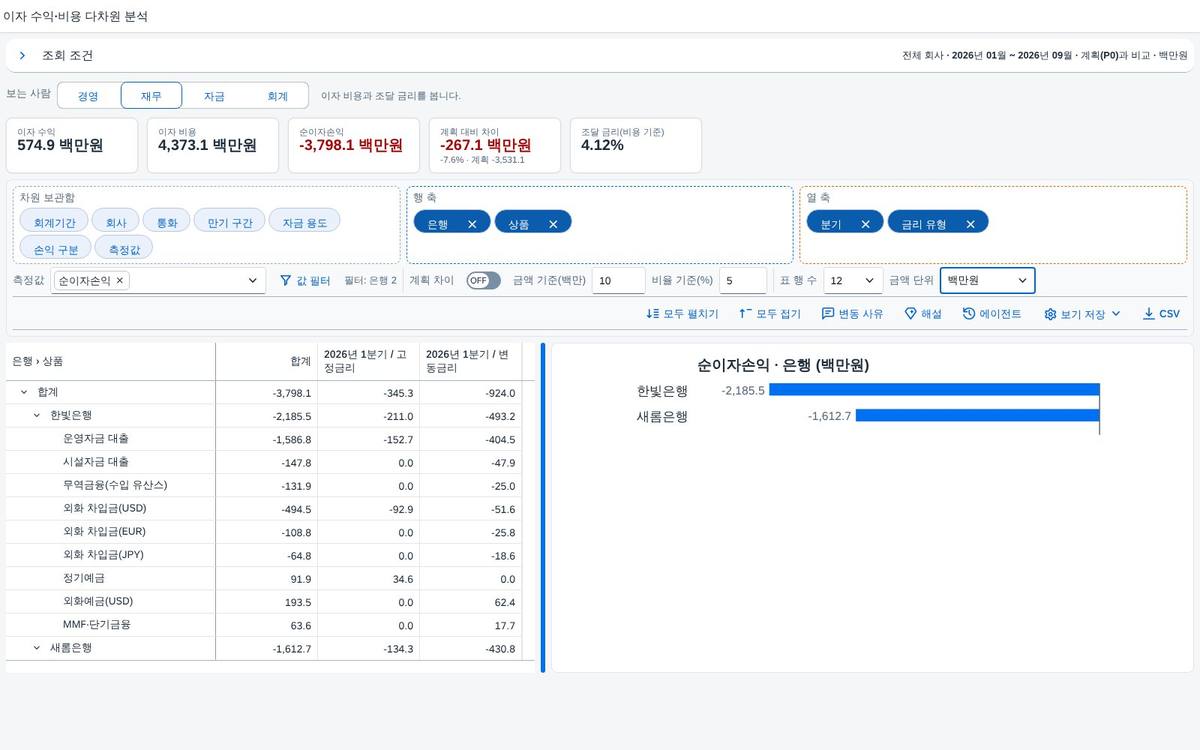Select the 자금 viewer tab
This screenshot has width=1200, height=750.
click(214, 96)
